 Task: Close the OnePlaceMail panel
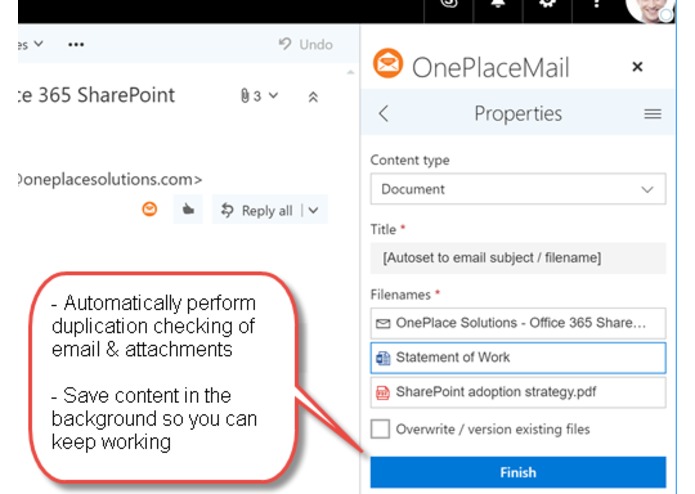637,67
